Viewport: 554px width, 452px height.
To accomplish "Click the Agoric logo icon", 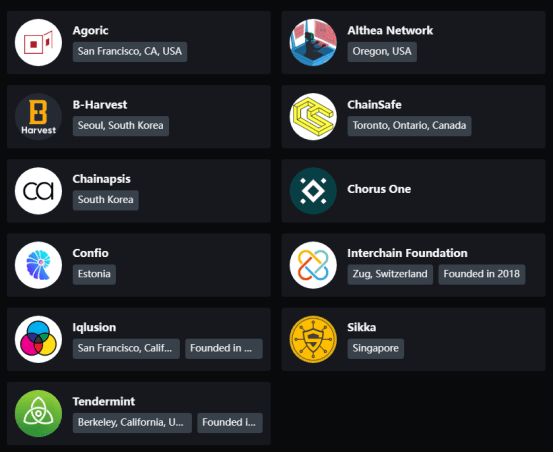I will click(x=39, y=42).
